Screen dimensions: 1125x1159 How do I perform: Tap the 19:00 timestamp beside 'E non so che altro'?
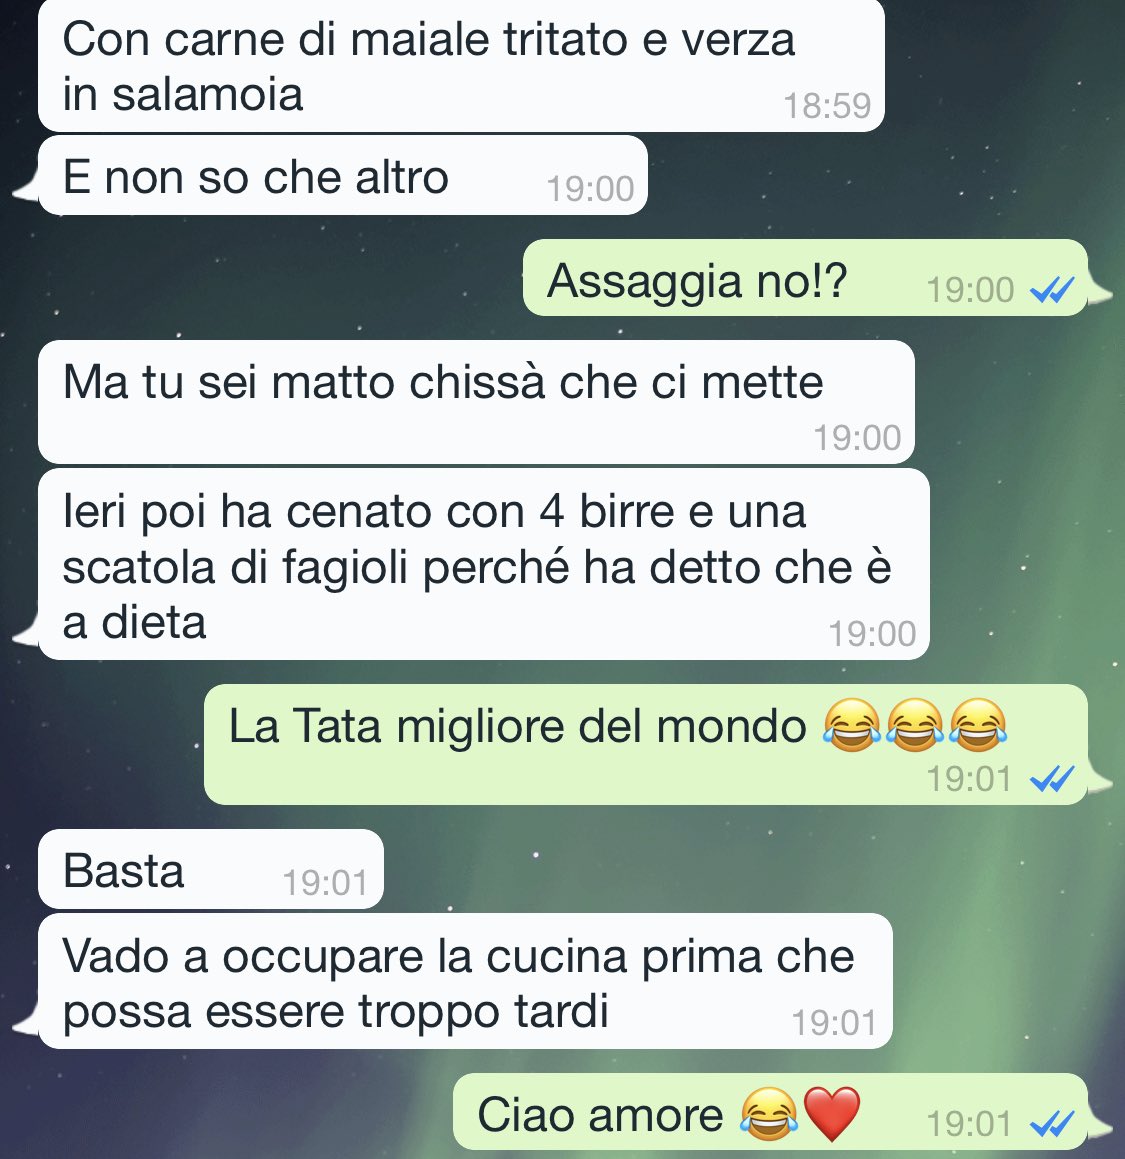[x=590, y=189]
